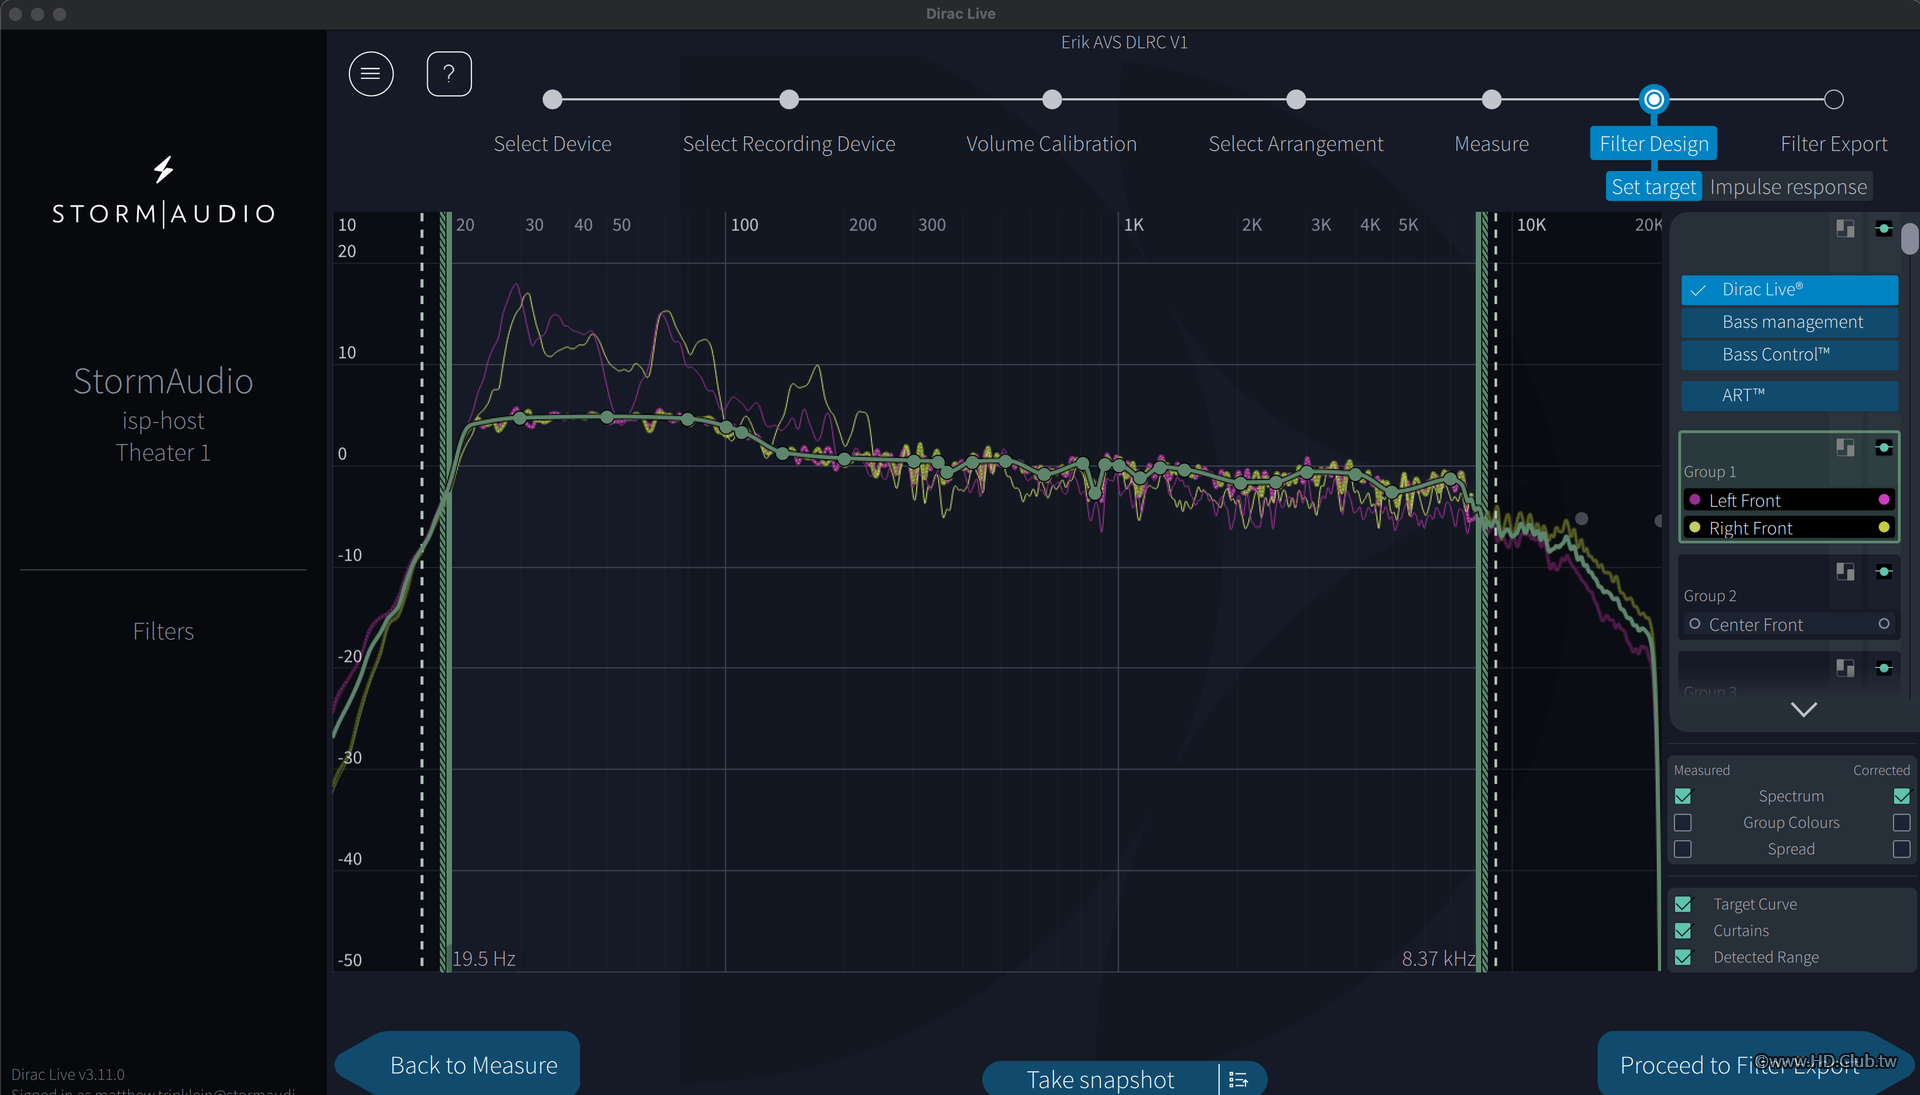Click the question mark help icon
This screenshot has width=1920, height=1095.
coord(449,74)
